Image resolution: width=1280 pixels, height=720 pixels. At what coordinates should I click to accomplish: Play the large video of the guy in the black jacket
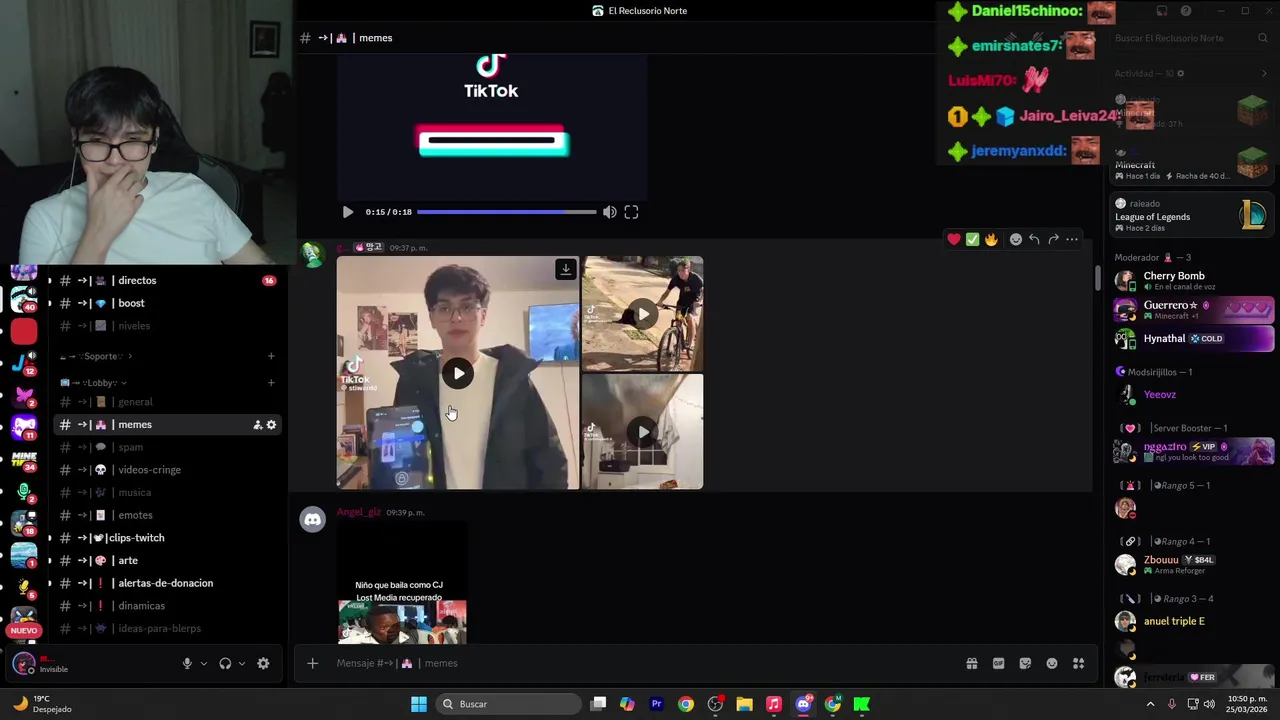click(x=458, y=373)
